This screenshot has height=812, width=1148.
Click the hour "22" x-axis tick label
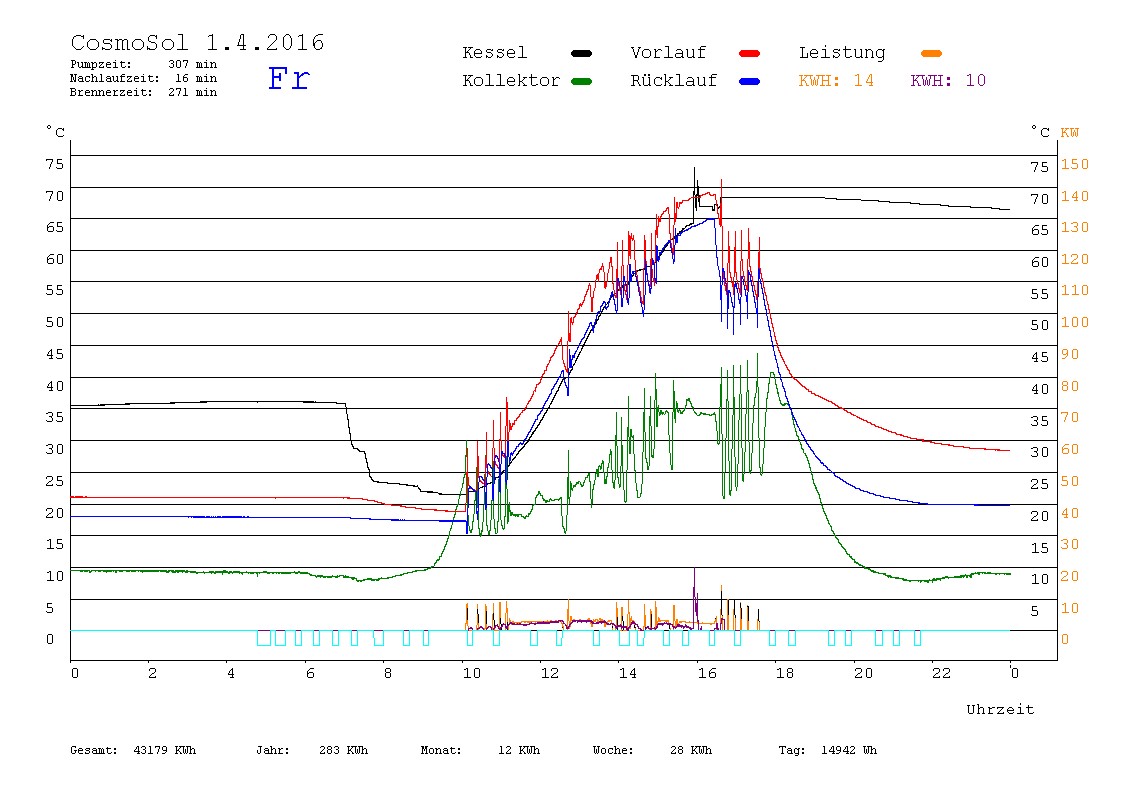click(942, 673)
